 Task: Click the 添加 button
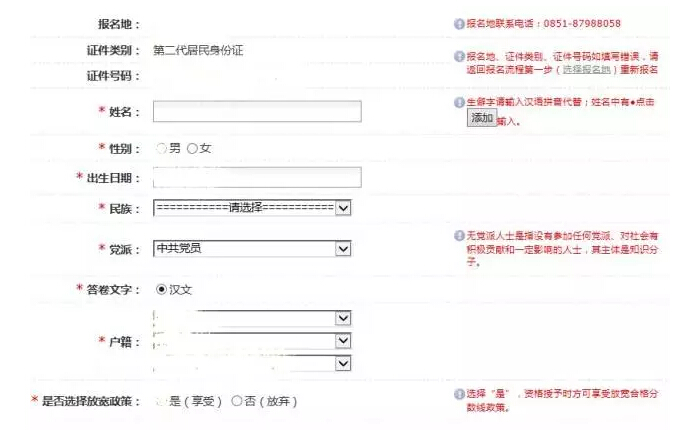click(x=482, y=118)
